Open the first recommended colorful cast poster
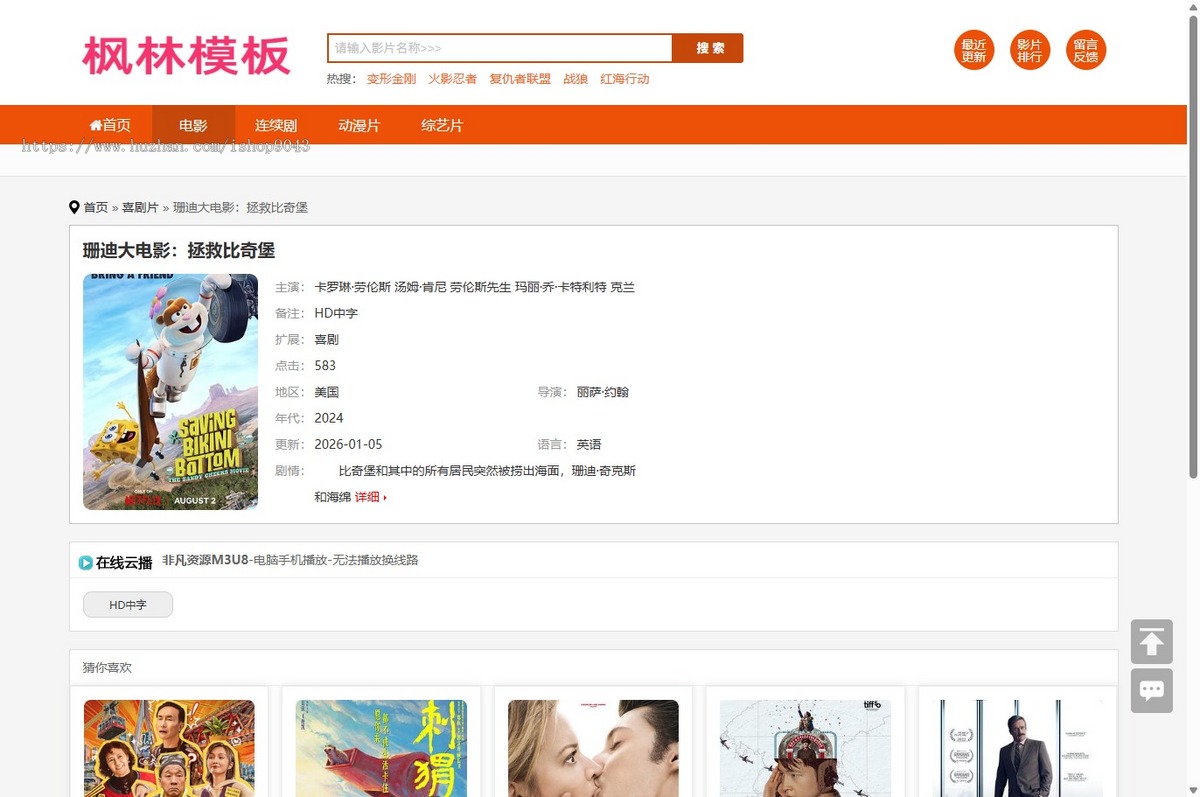Viewport: 1200px width, 797px height. click(169, 748)
